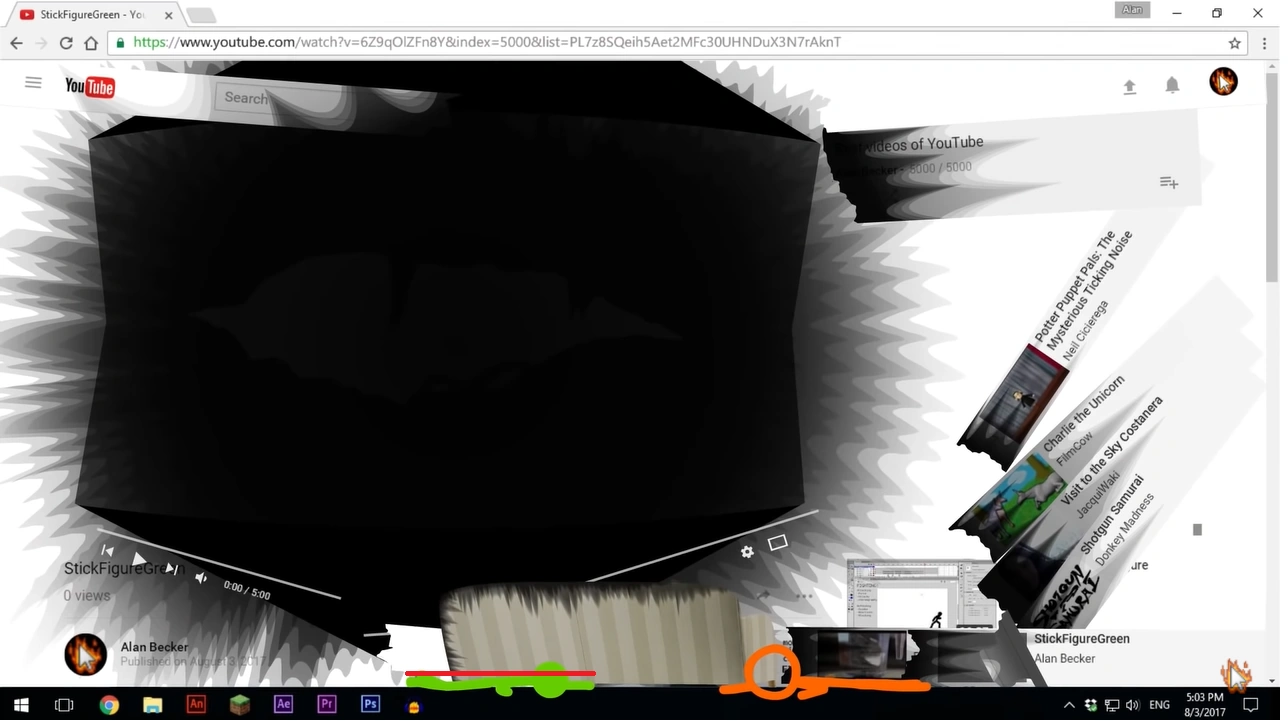Viewport: 1288px width, 722px height.
Task: Open the Windows Start menu
Action: (21, 705)
